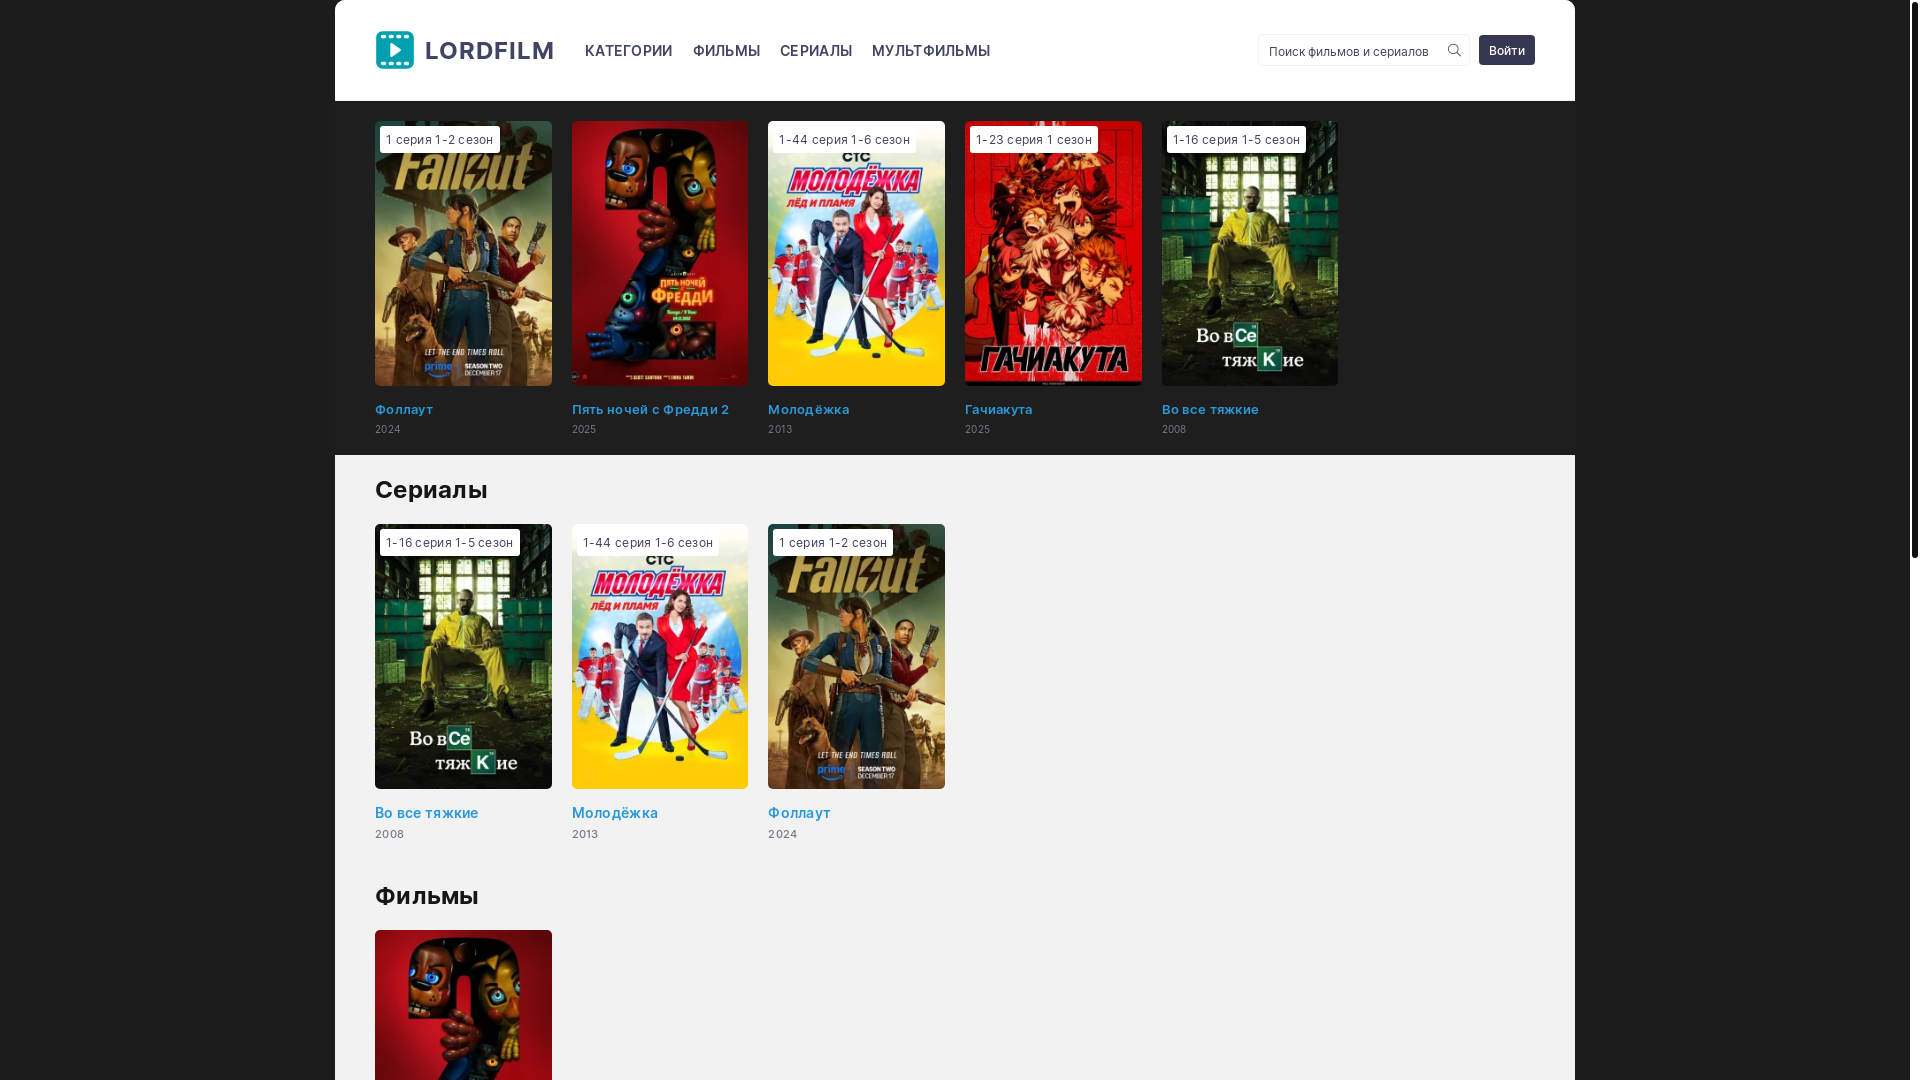Open Fallout poster in top carousel

pyautogui.click(x=463, y=253)
